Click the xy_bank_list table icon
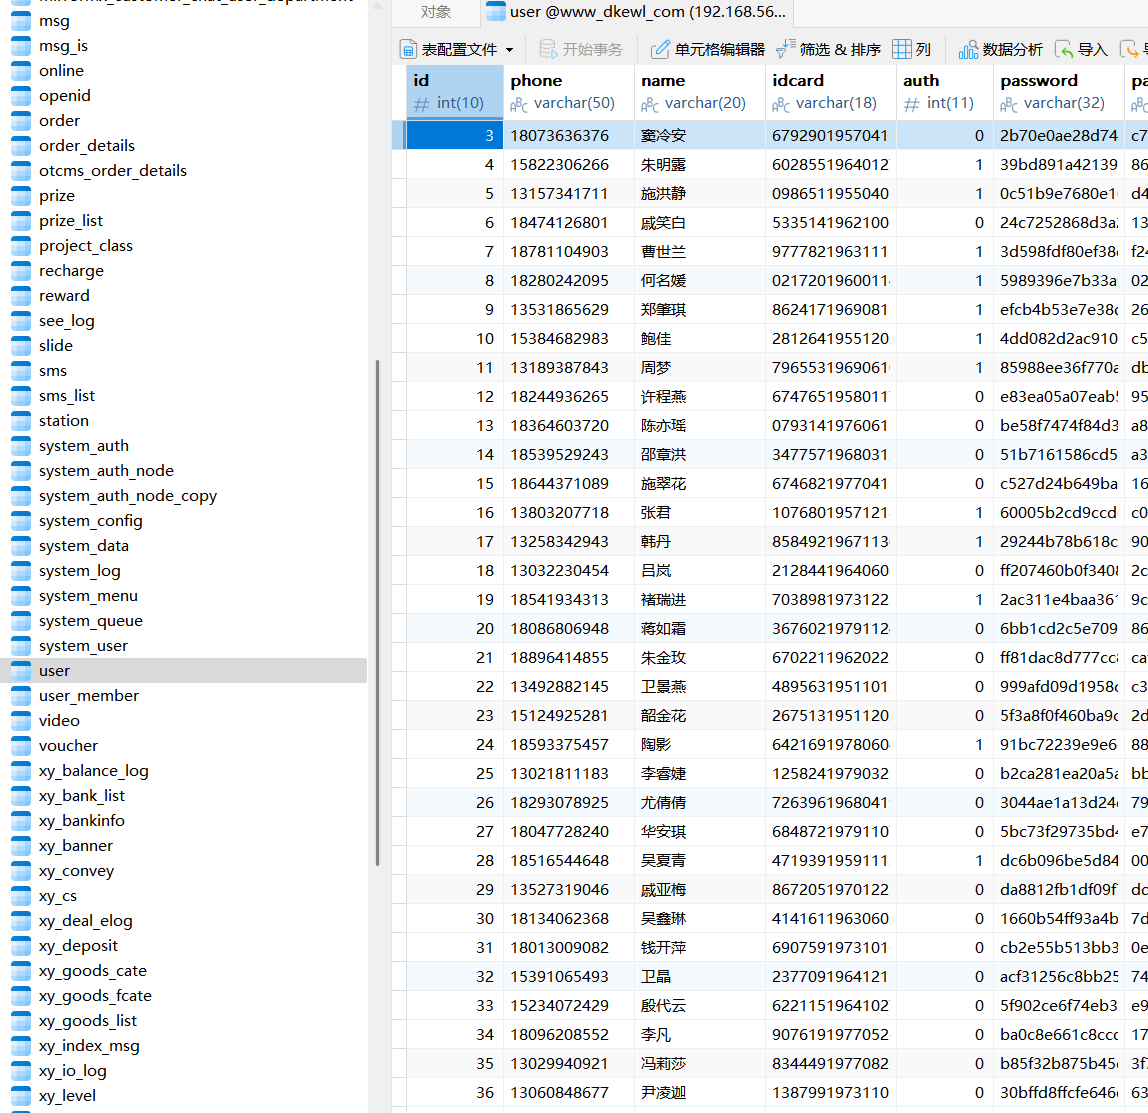Image resolution: width=1148 pixels, height=1113 pixels. click(20, 795)
